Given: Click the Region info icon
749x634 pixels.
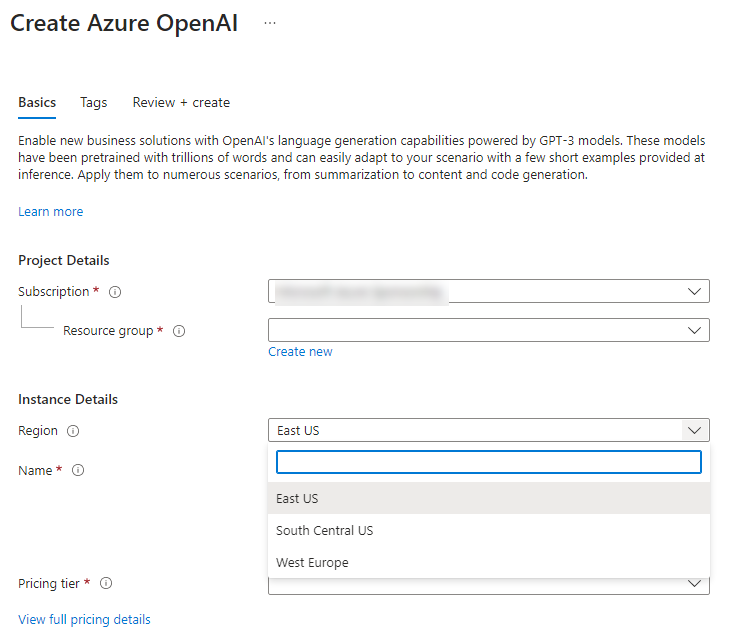Looking at the screenshot, I should (x=73, y=431).
